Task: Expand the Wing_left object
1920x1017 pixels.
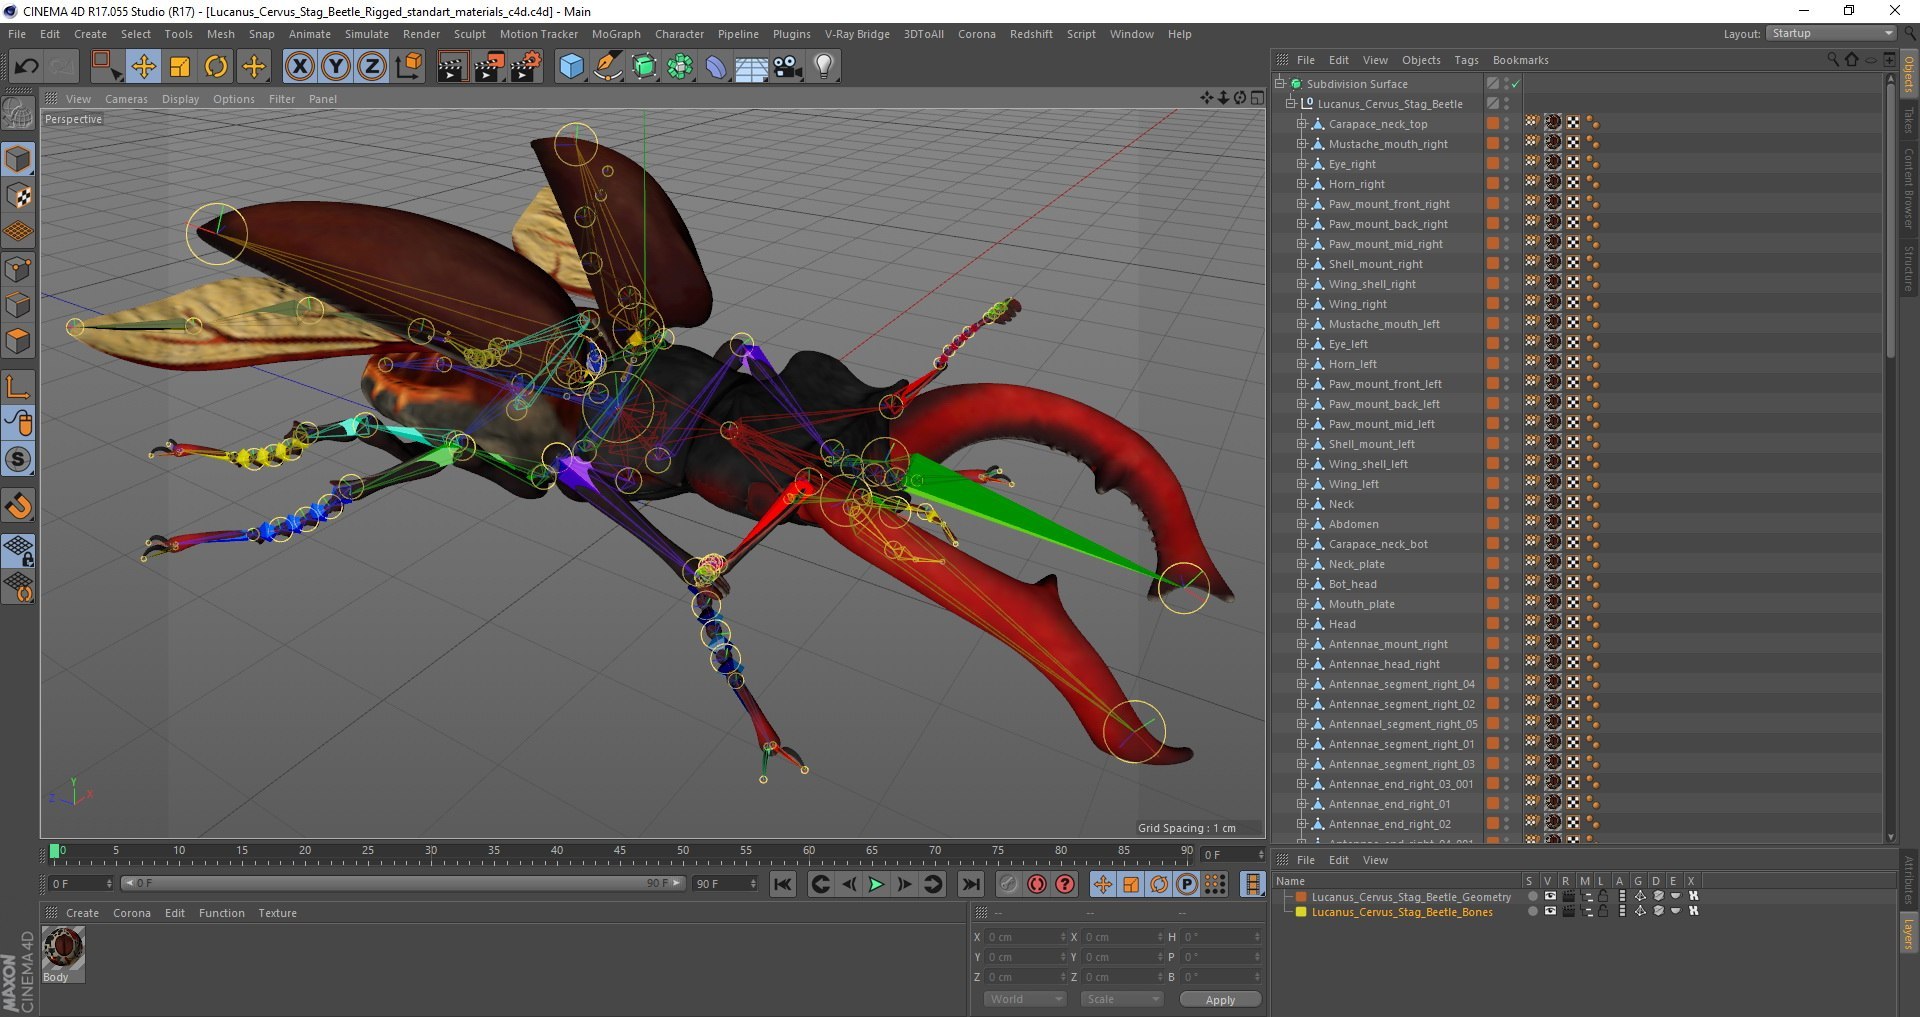Action: (x=1302, y=484)
